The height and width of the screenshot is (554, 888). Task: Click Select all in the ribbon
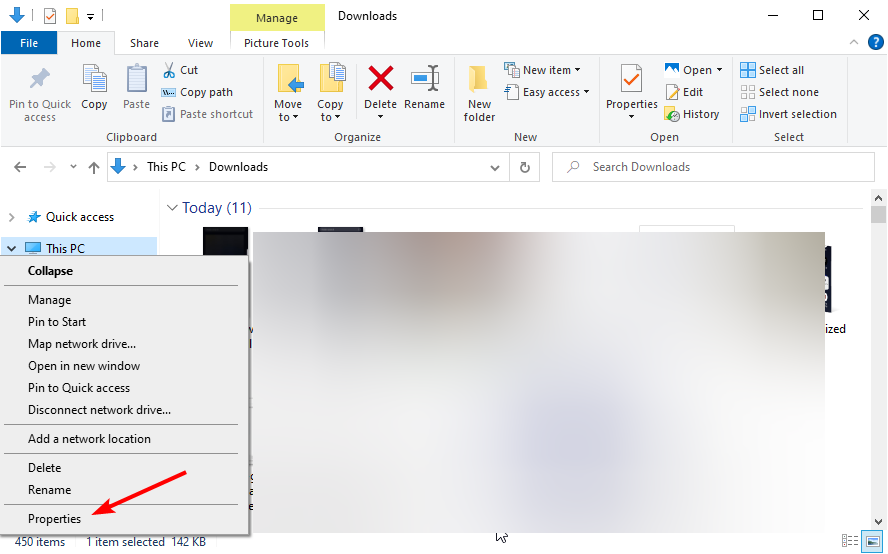(772, 70)
